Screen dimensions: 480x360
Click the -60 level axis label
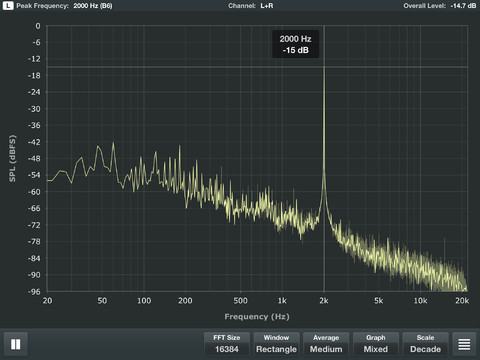[x=34, y=192]
